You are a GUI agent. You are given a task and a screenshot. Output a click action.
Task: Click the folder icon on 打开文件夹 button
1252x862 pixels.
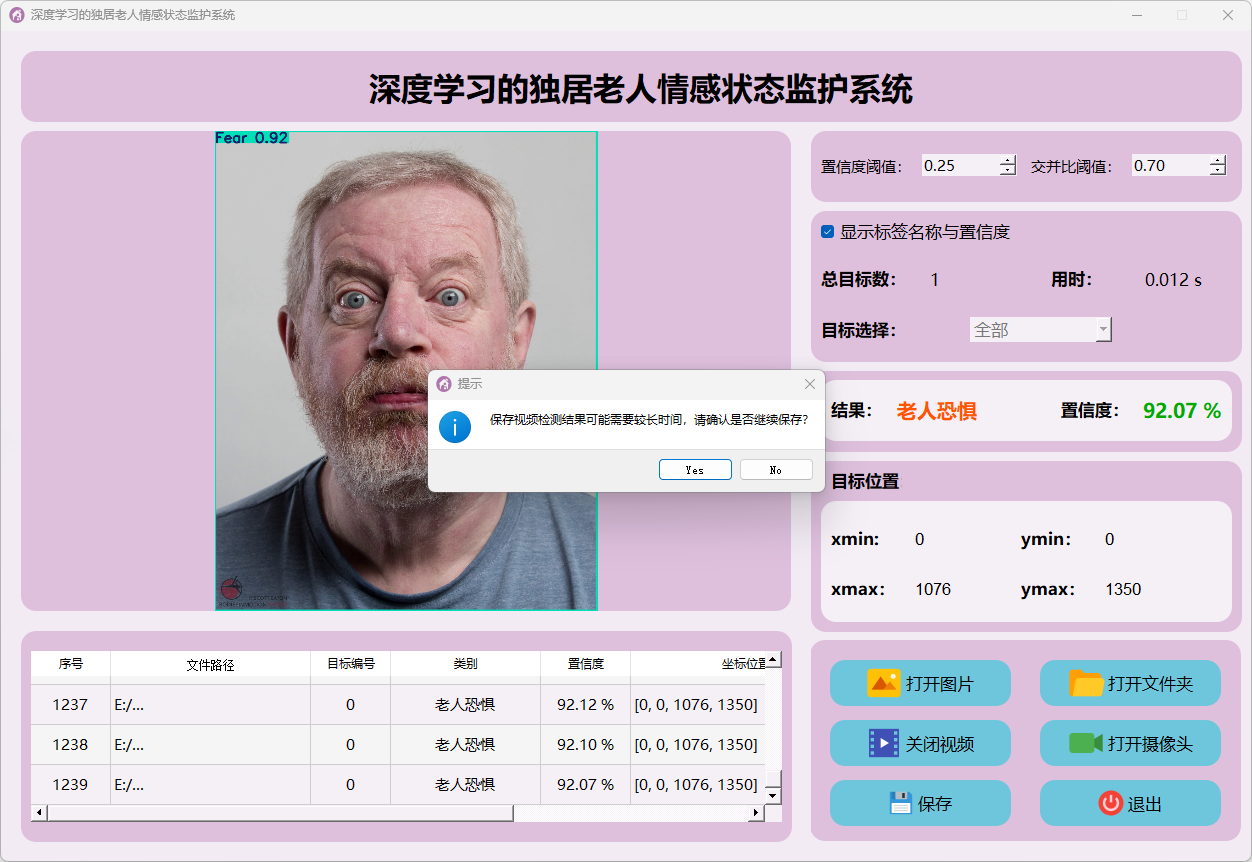pyautogui.click(x=1086, y=683)
